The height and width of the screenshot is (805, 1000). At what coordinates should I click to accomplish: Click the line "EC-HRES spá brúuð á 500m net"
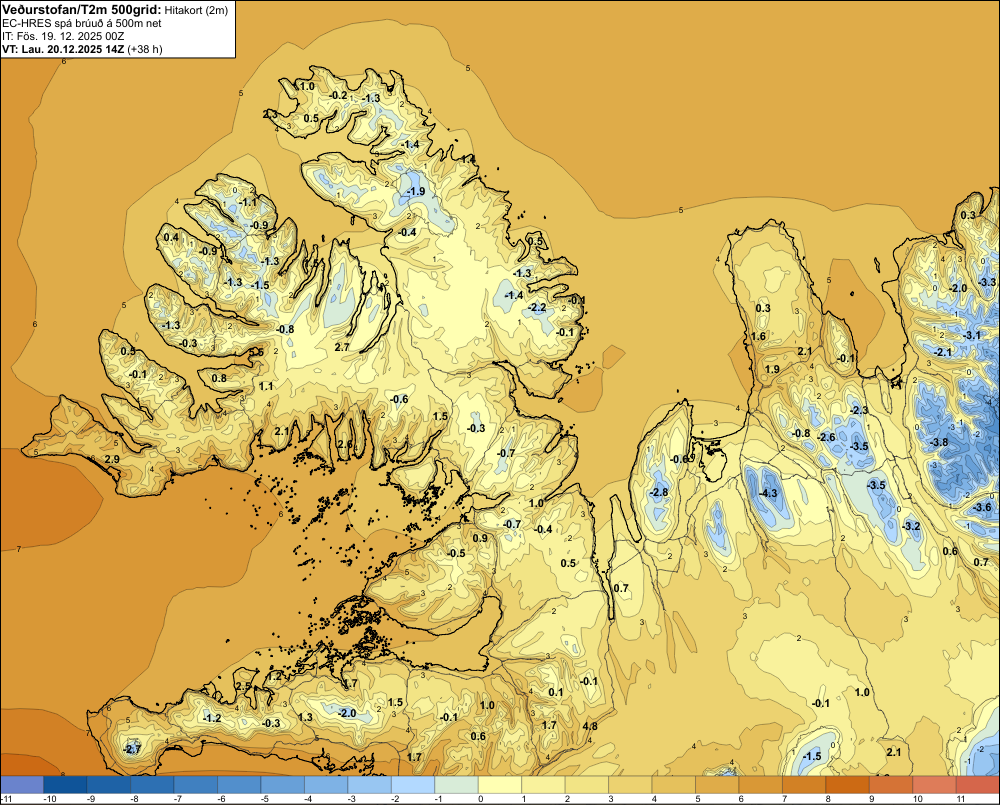click(x=82, y=23)
